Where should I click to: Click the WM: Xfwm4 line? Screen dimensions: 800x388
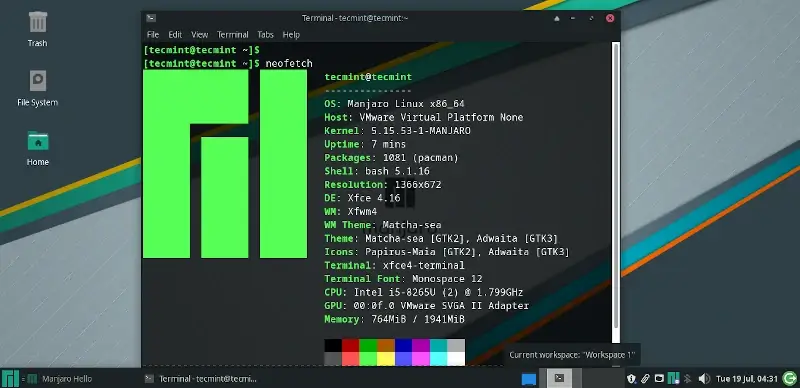tap(351, 211)
